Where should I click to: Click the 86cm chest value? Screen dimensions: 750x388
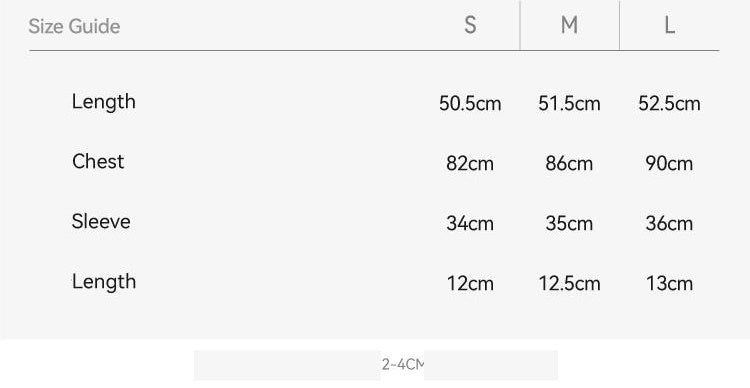tap(569, 164)
